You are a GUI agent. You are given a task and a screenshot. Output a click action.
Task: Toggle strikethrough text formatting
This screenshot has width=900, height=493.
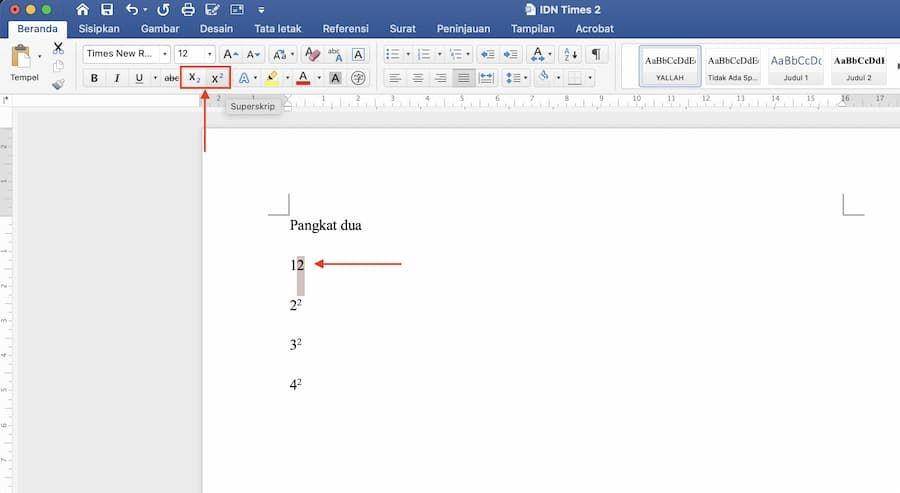(171, 78)
